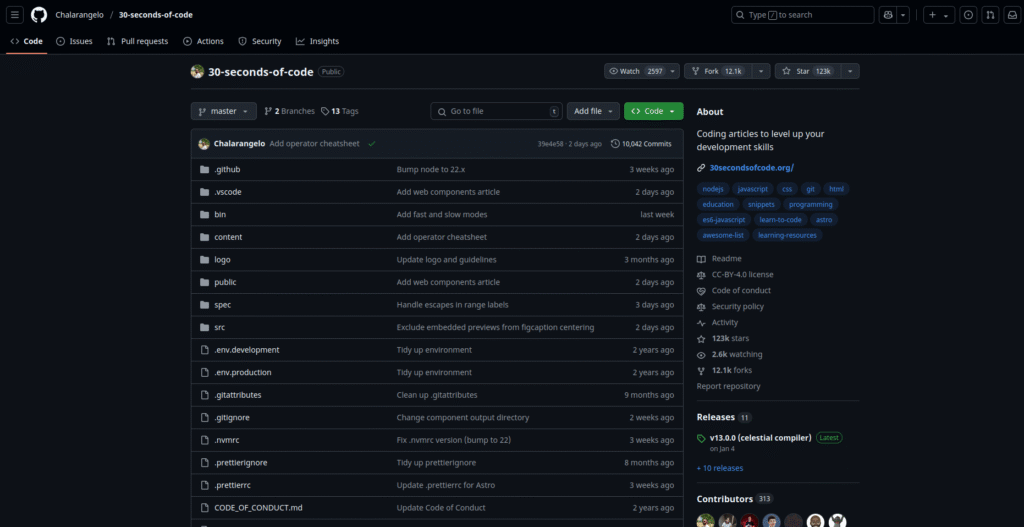Open v13.0.0 celestial compiler release
Image resolution: width=1024 pixels, height=527 pixels.
pyautogui.click(x=760, y=438)
